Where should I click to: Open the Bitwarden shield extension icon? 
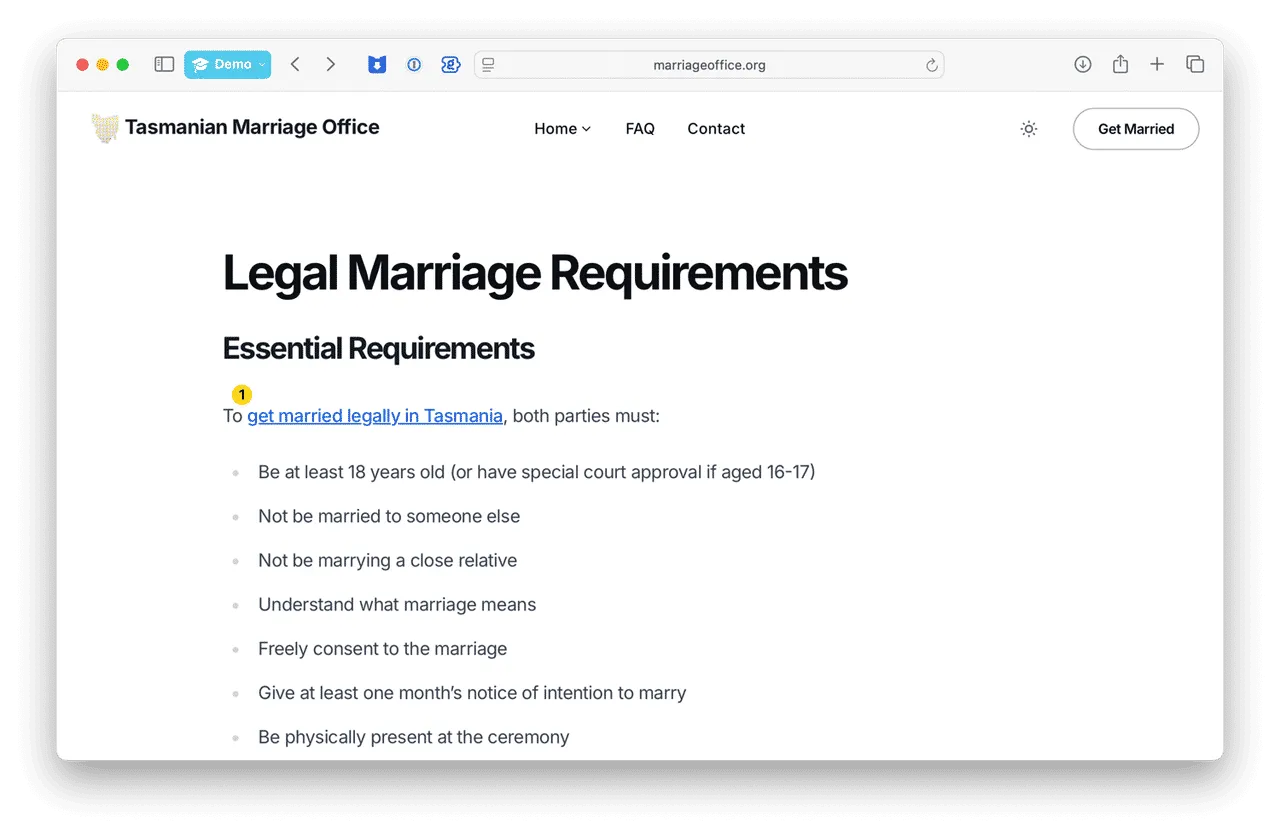coord(377,65)
